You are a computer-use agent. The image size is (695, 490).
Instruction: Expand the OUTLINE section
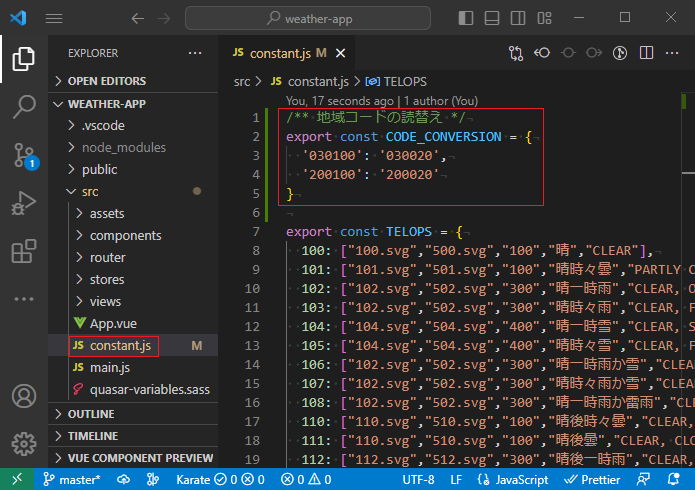pos(133,414)
